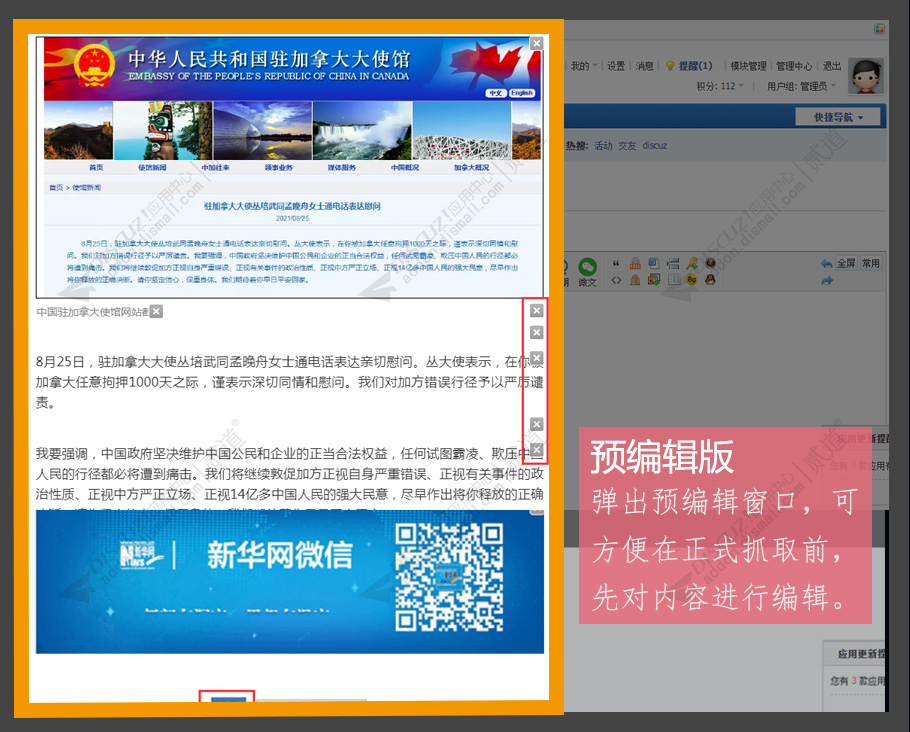
Task: Click the orange gift box editor icon
Action: tap(635, 264)
